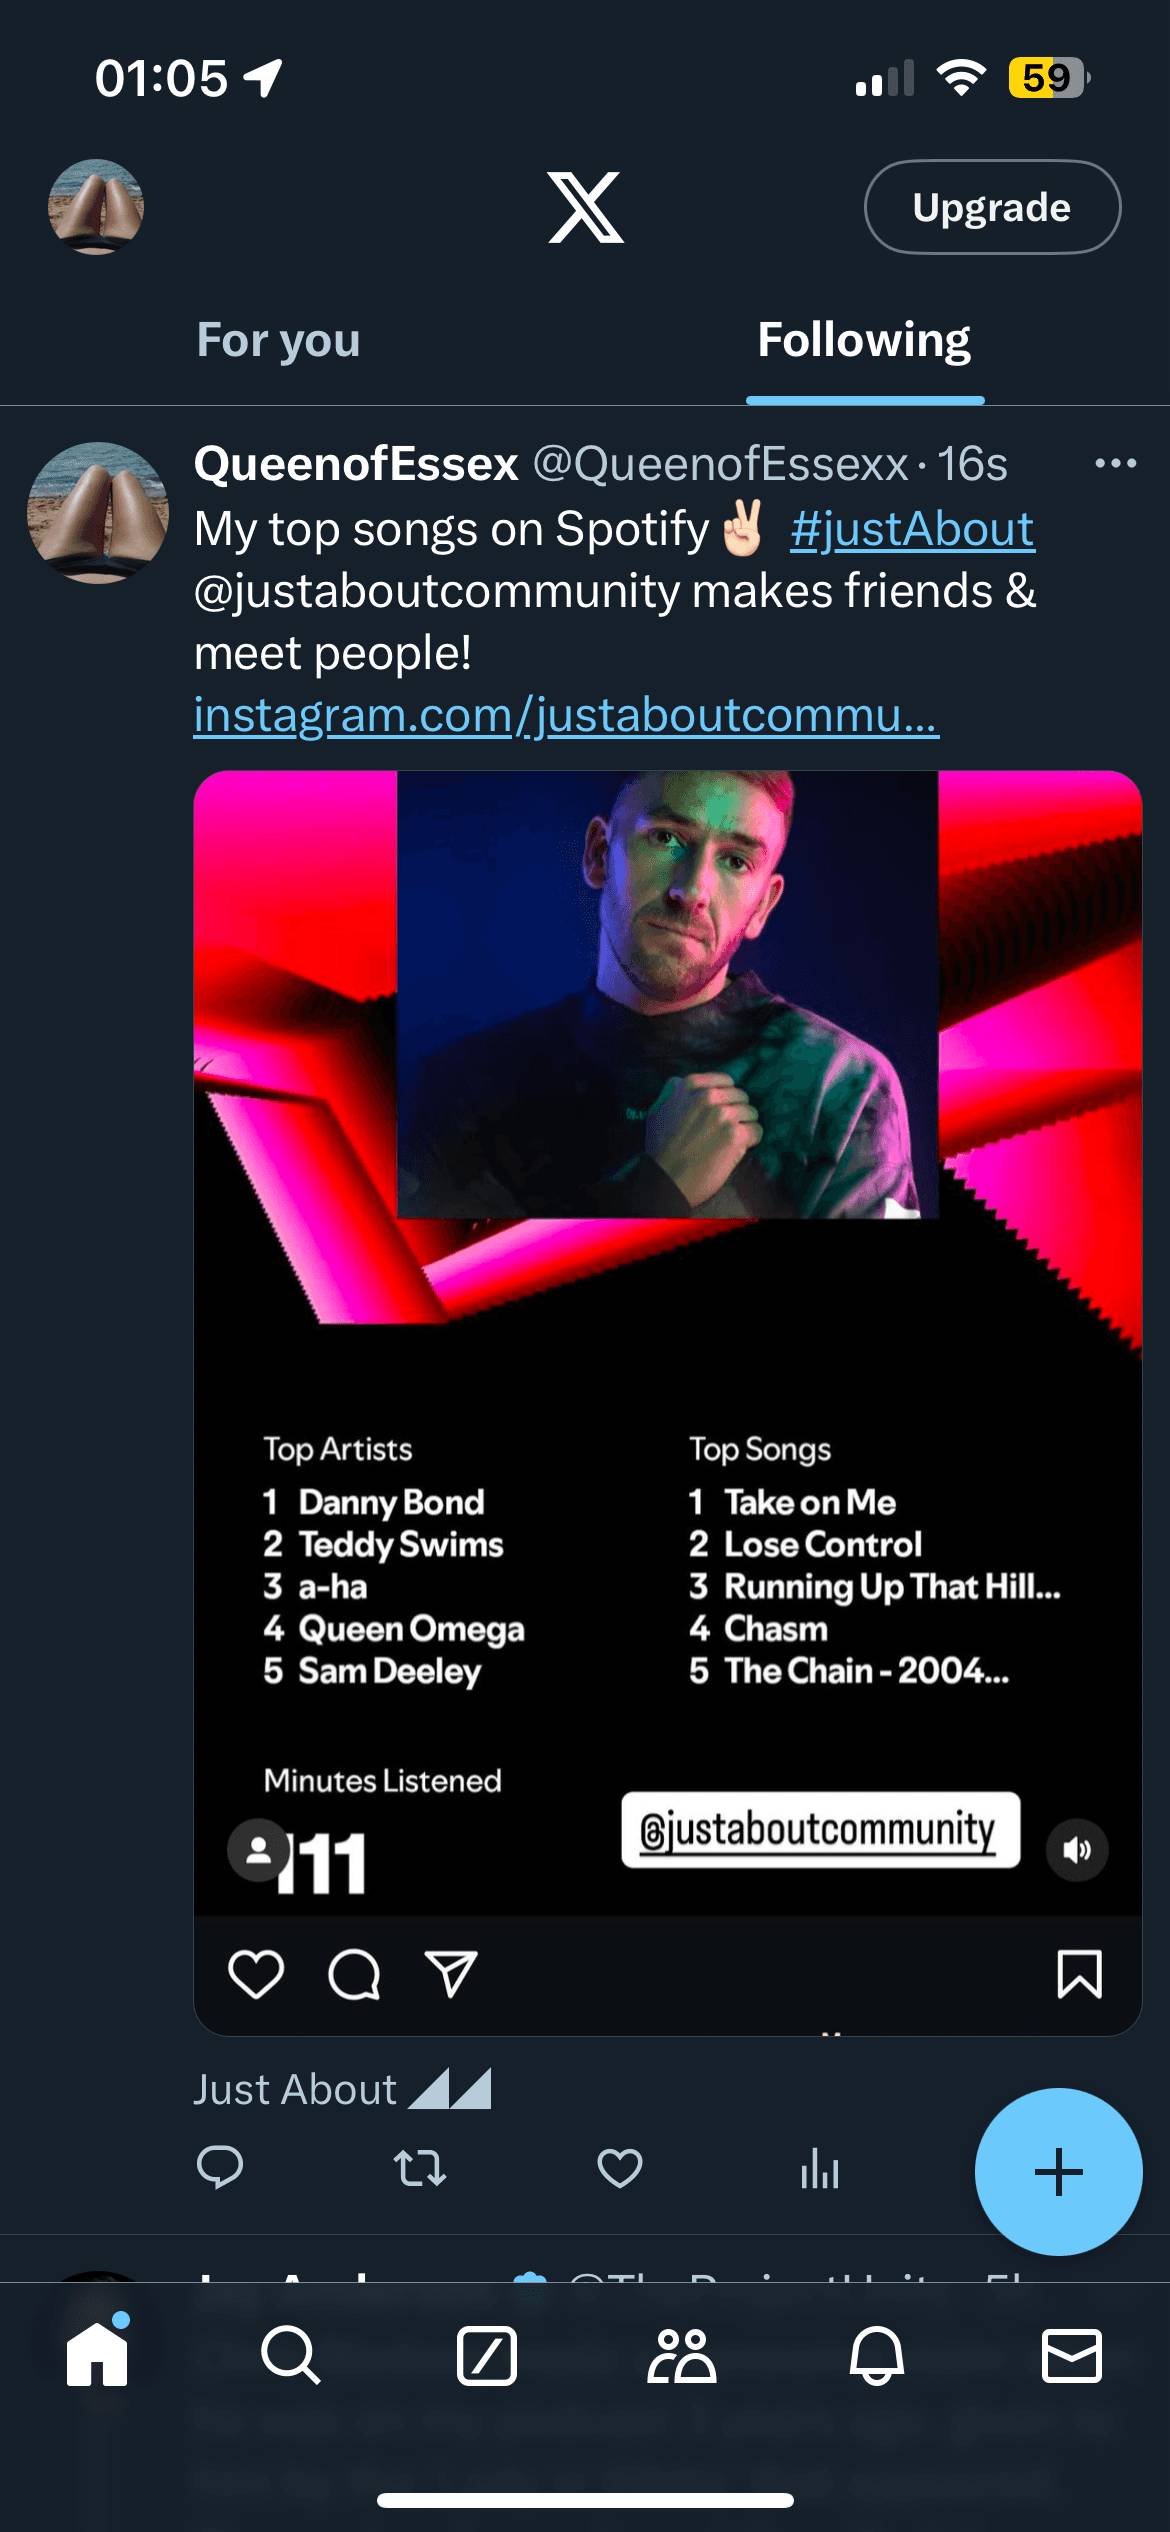Toggle the video sound speaker button
The height and width of the screenshot is (2532, 1170).
point(1077,1850)
